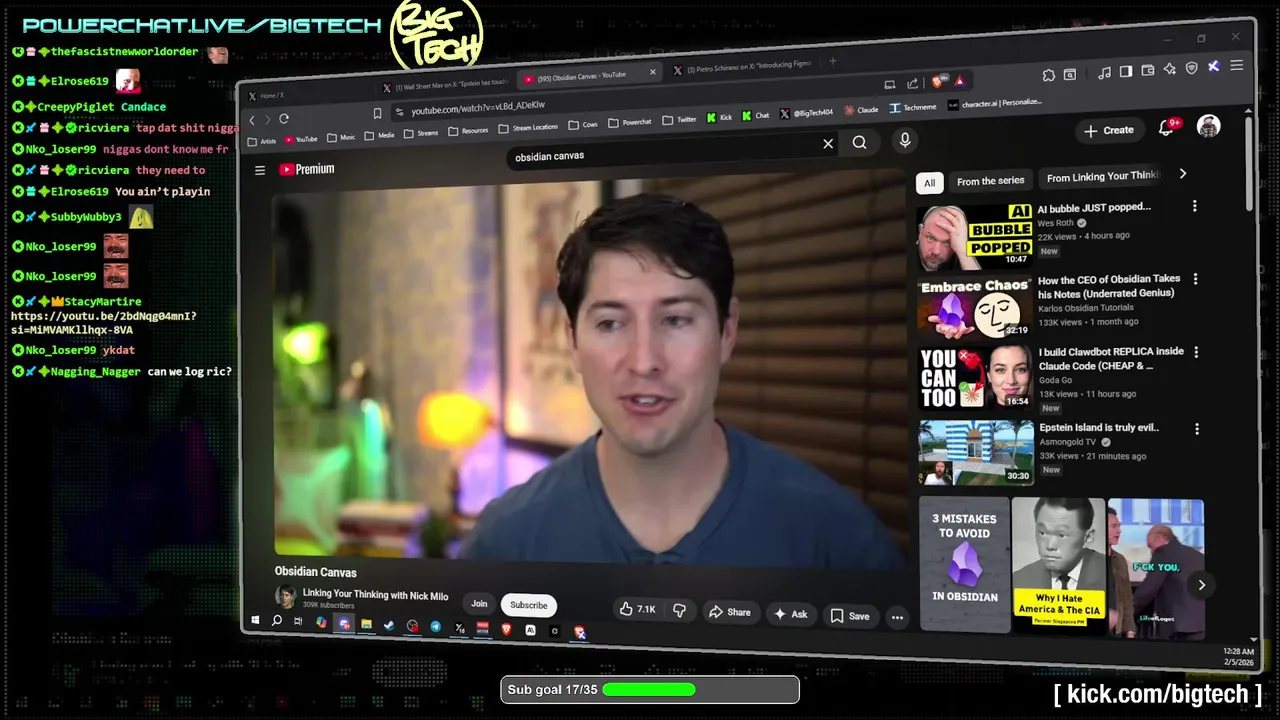
Task: Open the Windows Start menu
Action: 255,619
